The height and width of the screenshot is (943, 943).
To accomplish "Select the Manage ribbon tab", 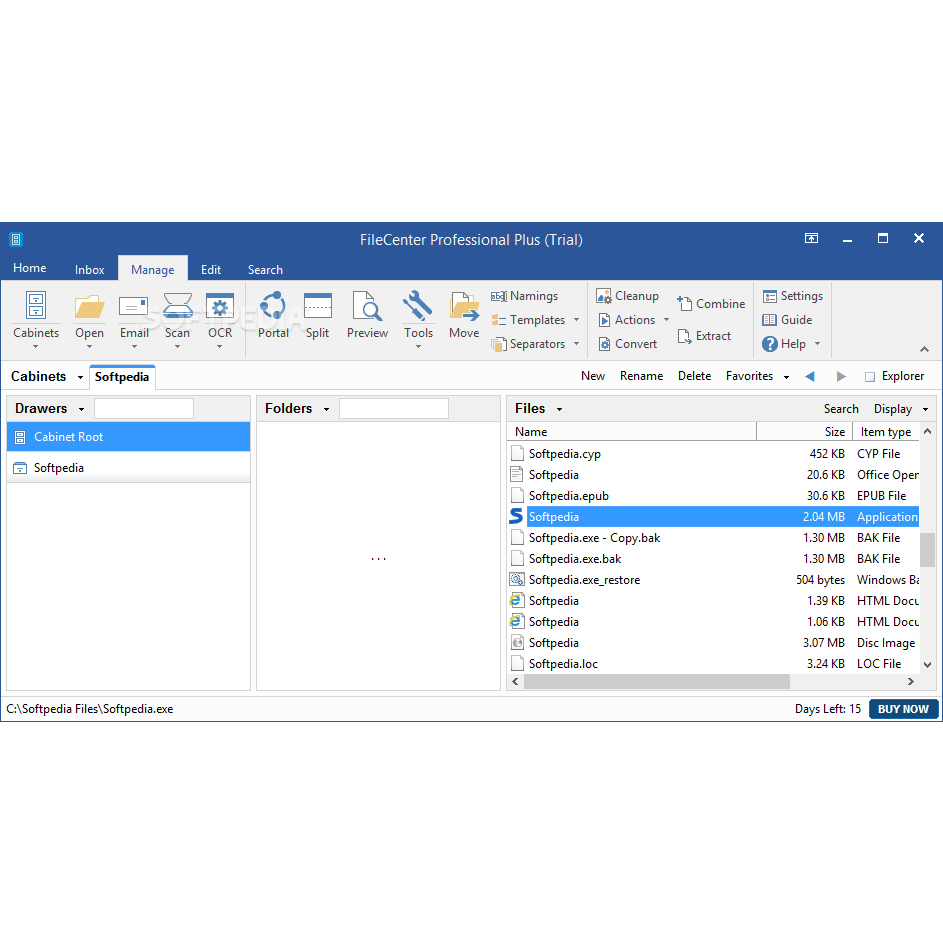I will (x=153, y=269).
